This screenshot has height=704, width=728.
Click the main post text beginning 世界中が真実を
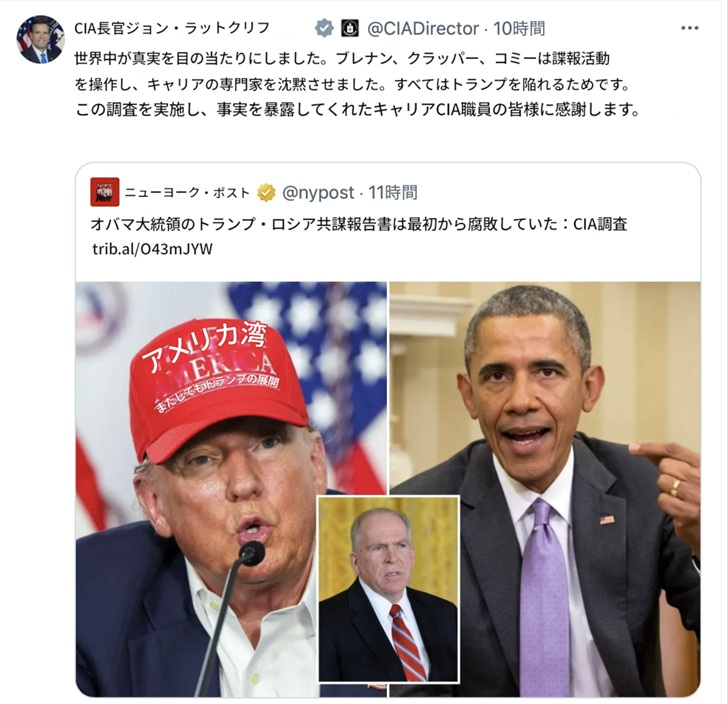pos(357,85)
